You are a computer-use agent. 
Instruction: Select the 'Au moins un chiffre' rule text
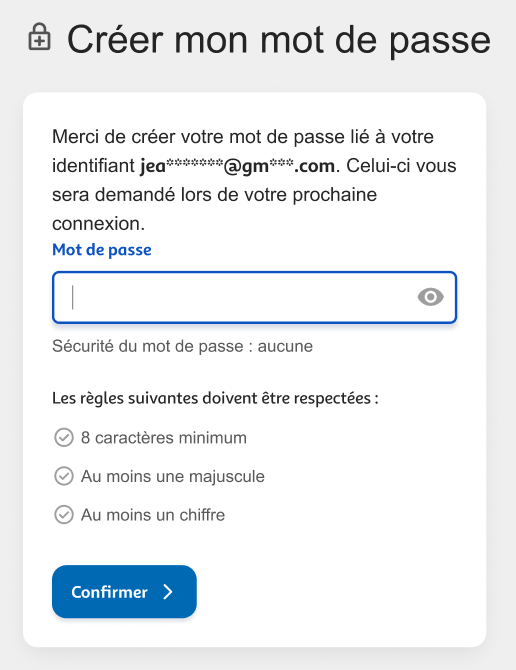[x=152, y=515]
